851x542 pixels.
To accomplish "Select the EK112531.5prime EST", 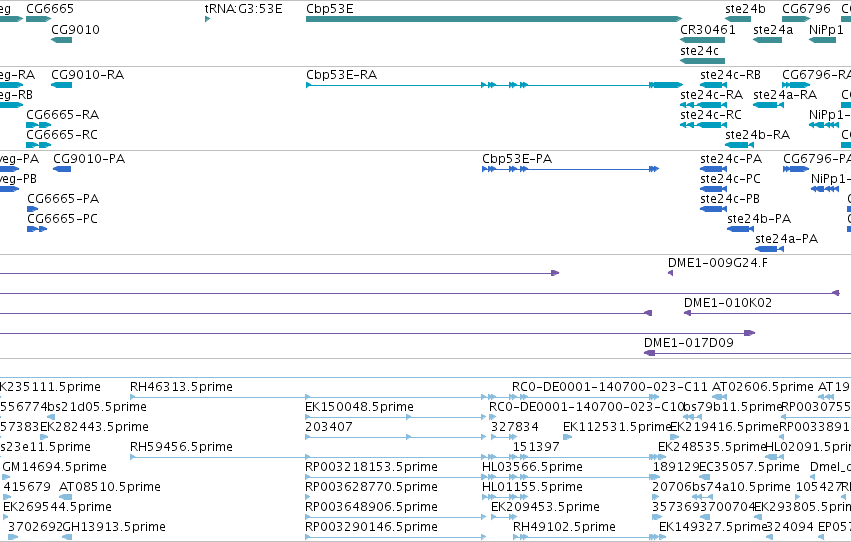I will tap(567, 437).
